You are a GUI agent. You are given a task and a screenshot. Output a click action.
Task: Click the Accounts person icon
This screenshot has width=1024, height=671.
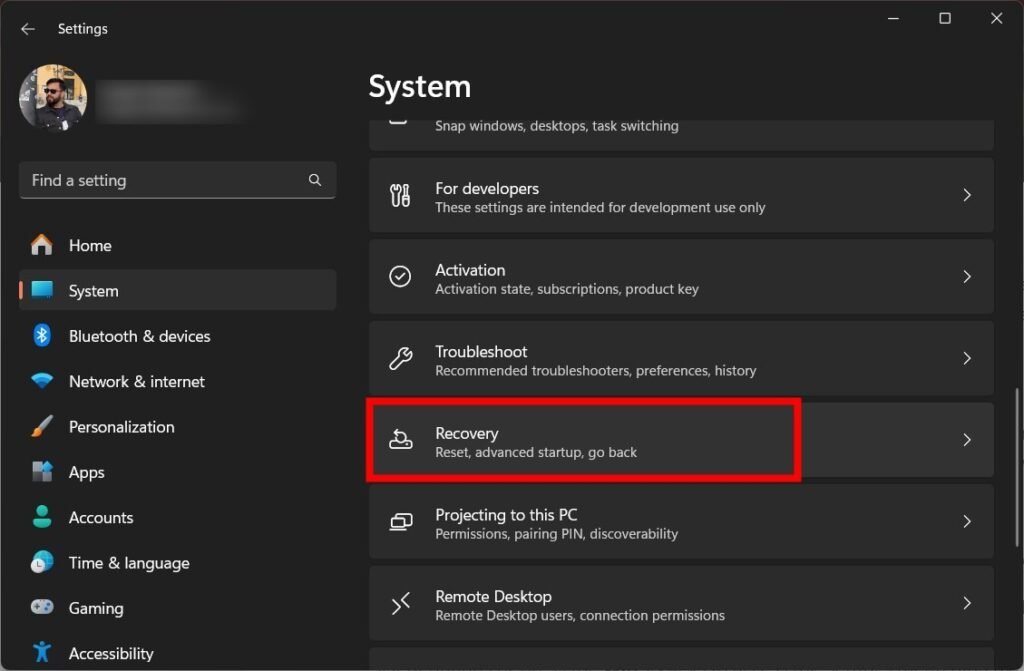pos(42,517)
